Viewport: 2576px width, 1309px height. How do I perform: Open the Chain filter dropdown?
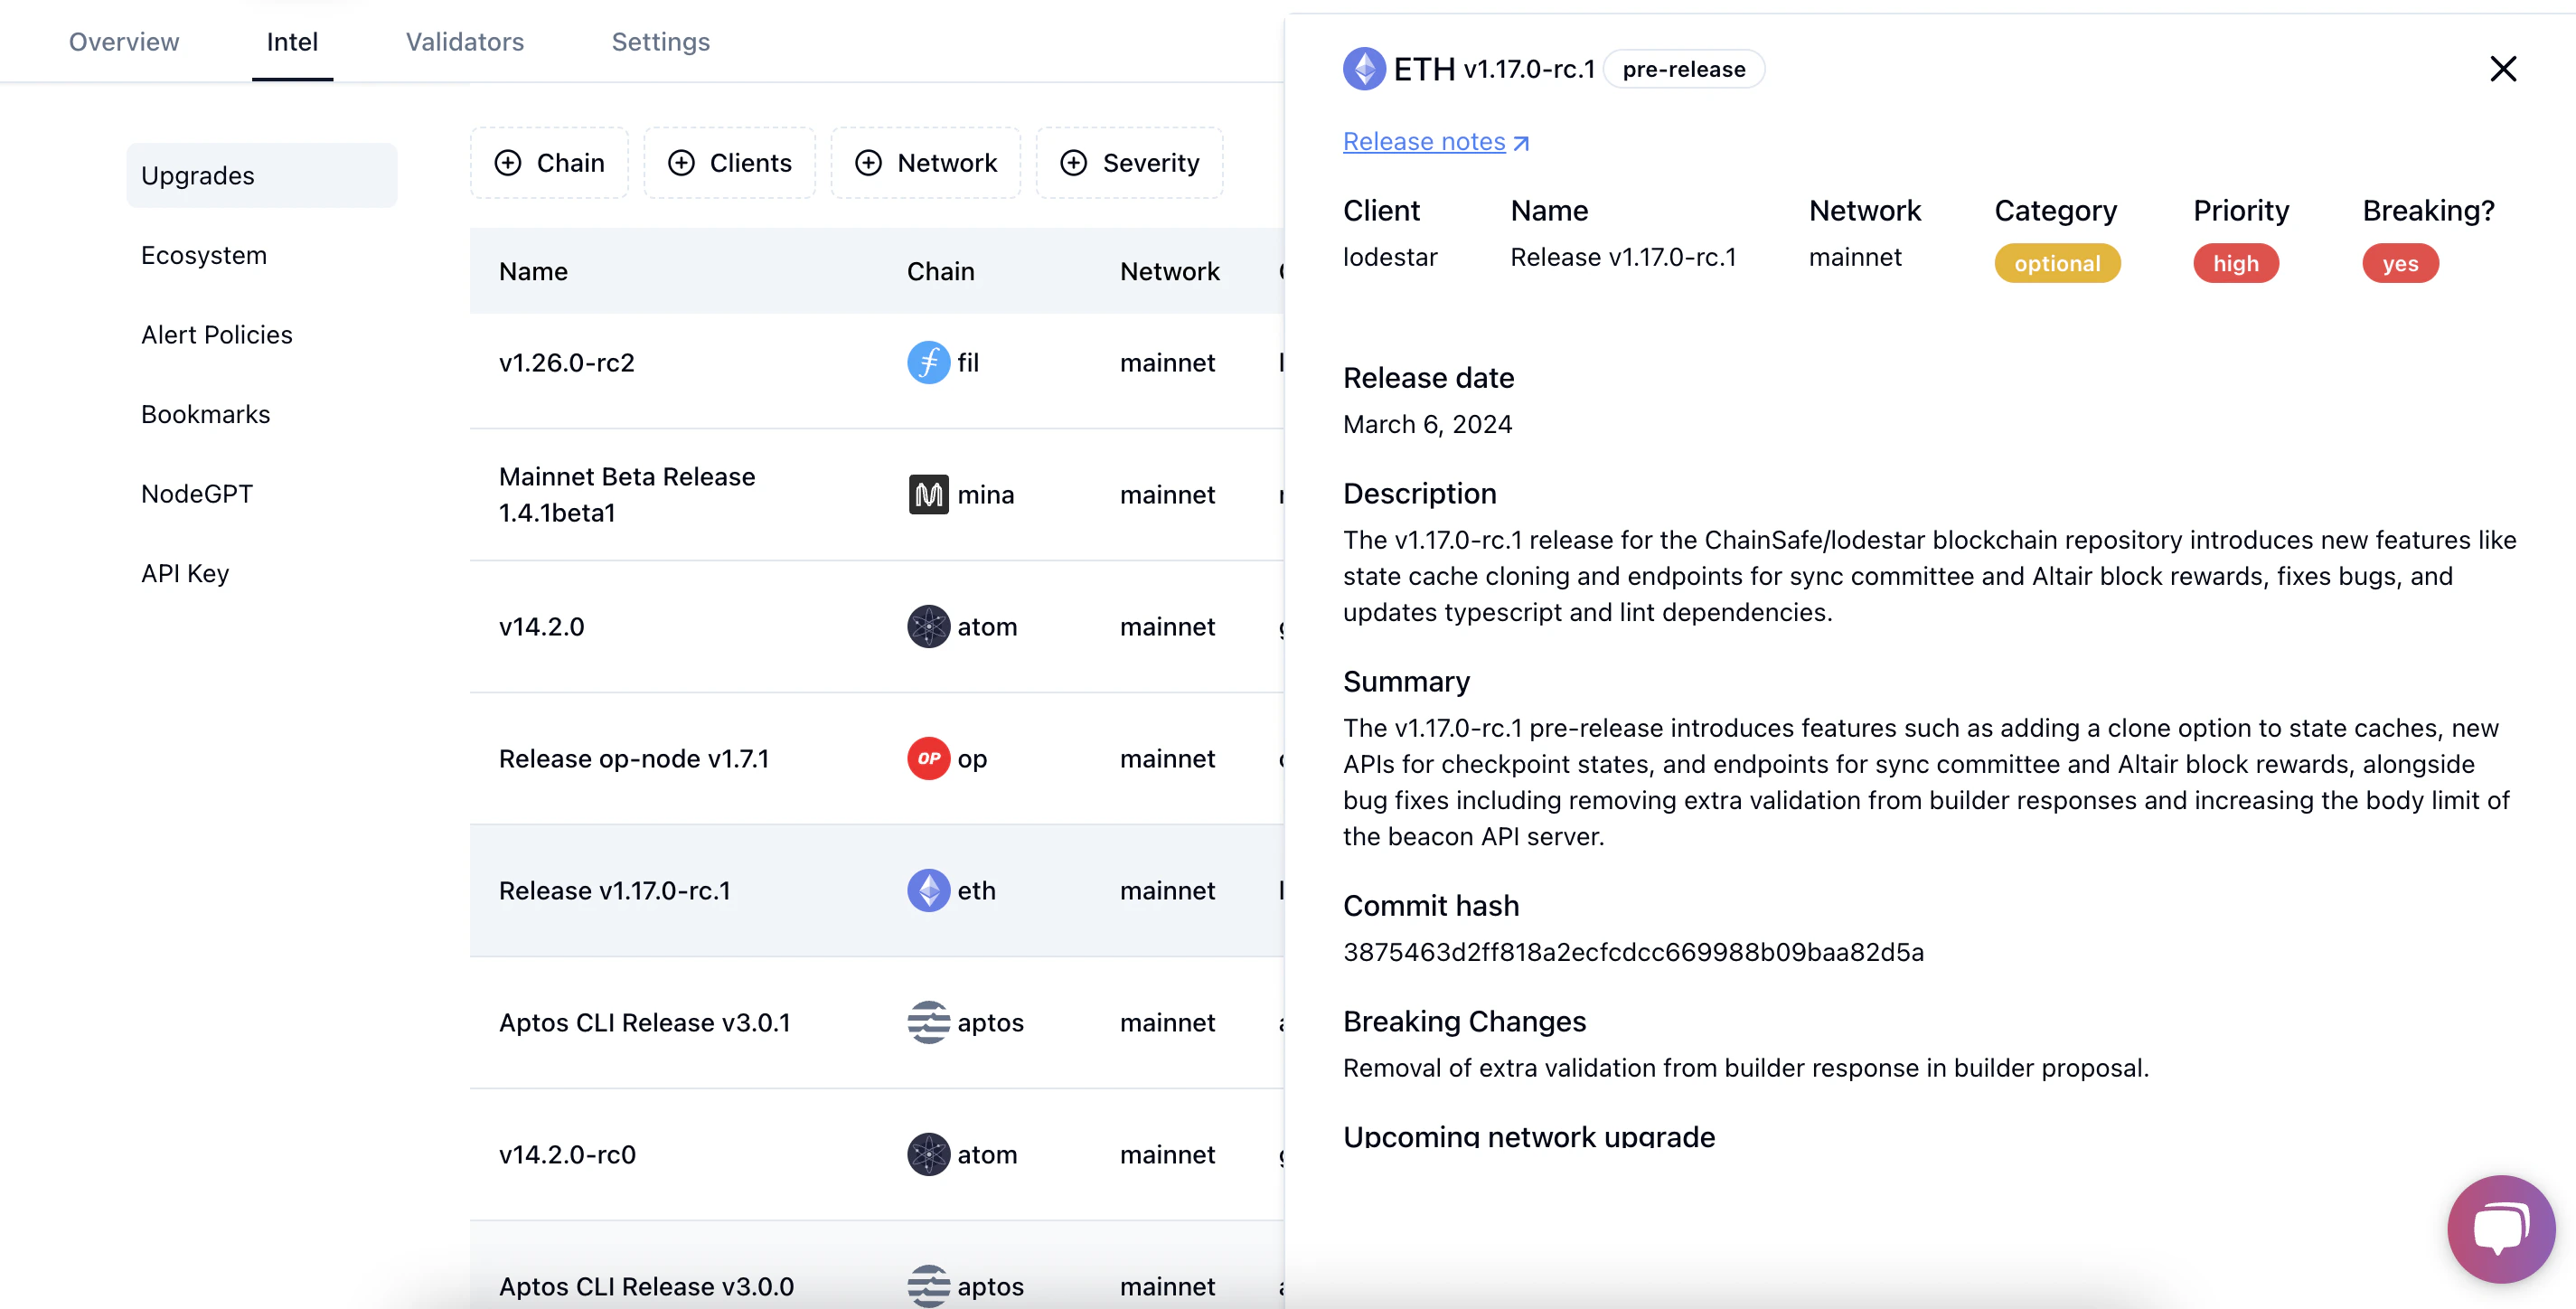tap(550, 163)
